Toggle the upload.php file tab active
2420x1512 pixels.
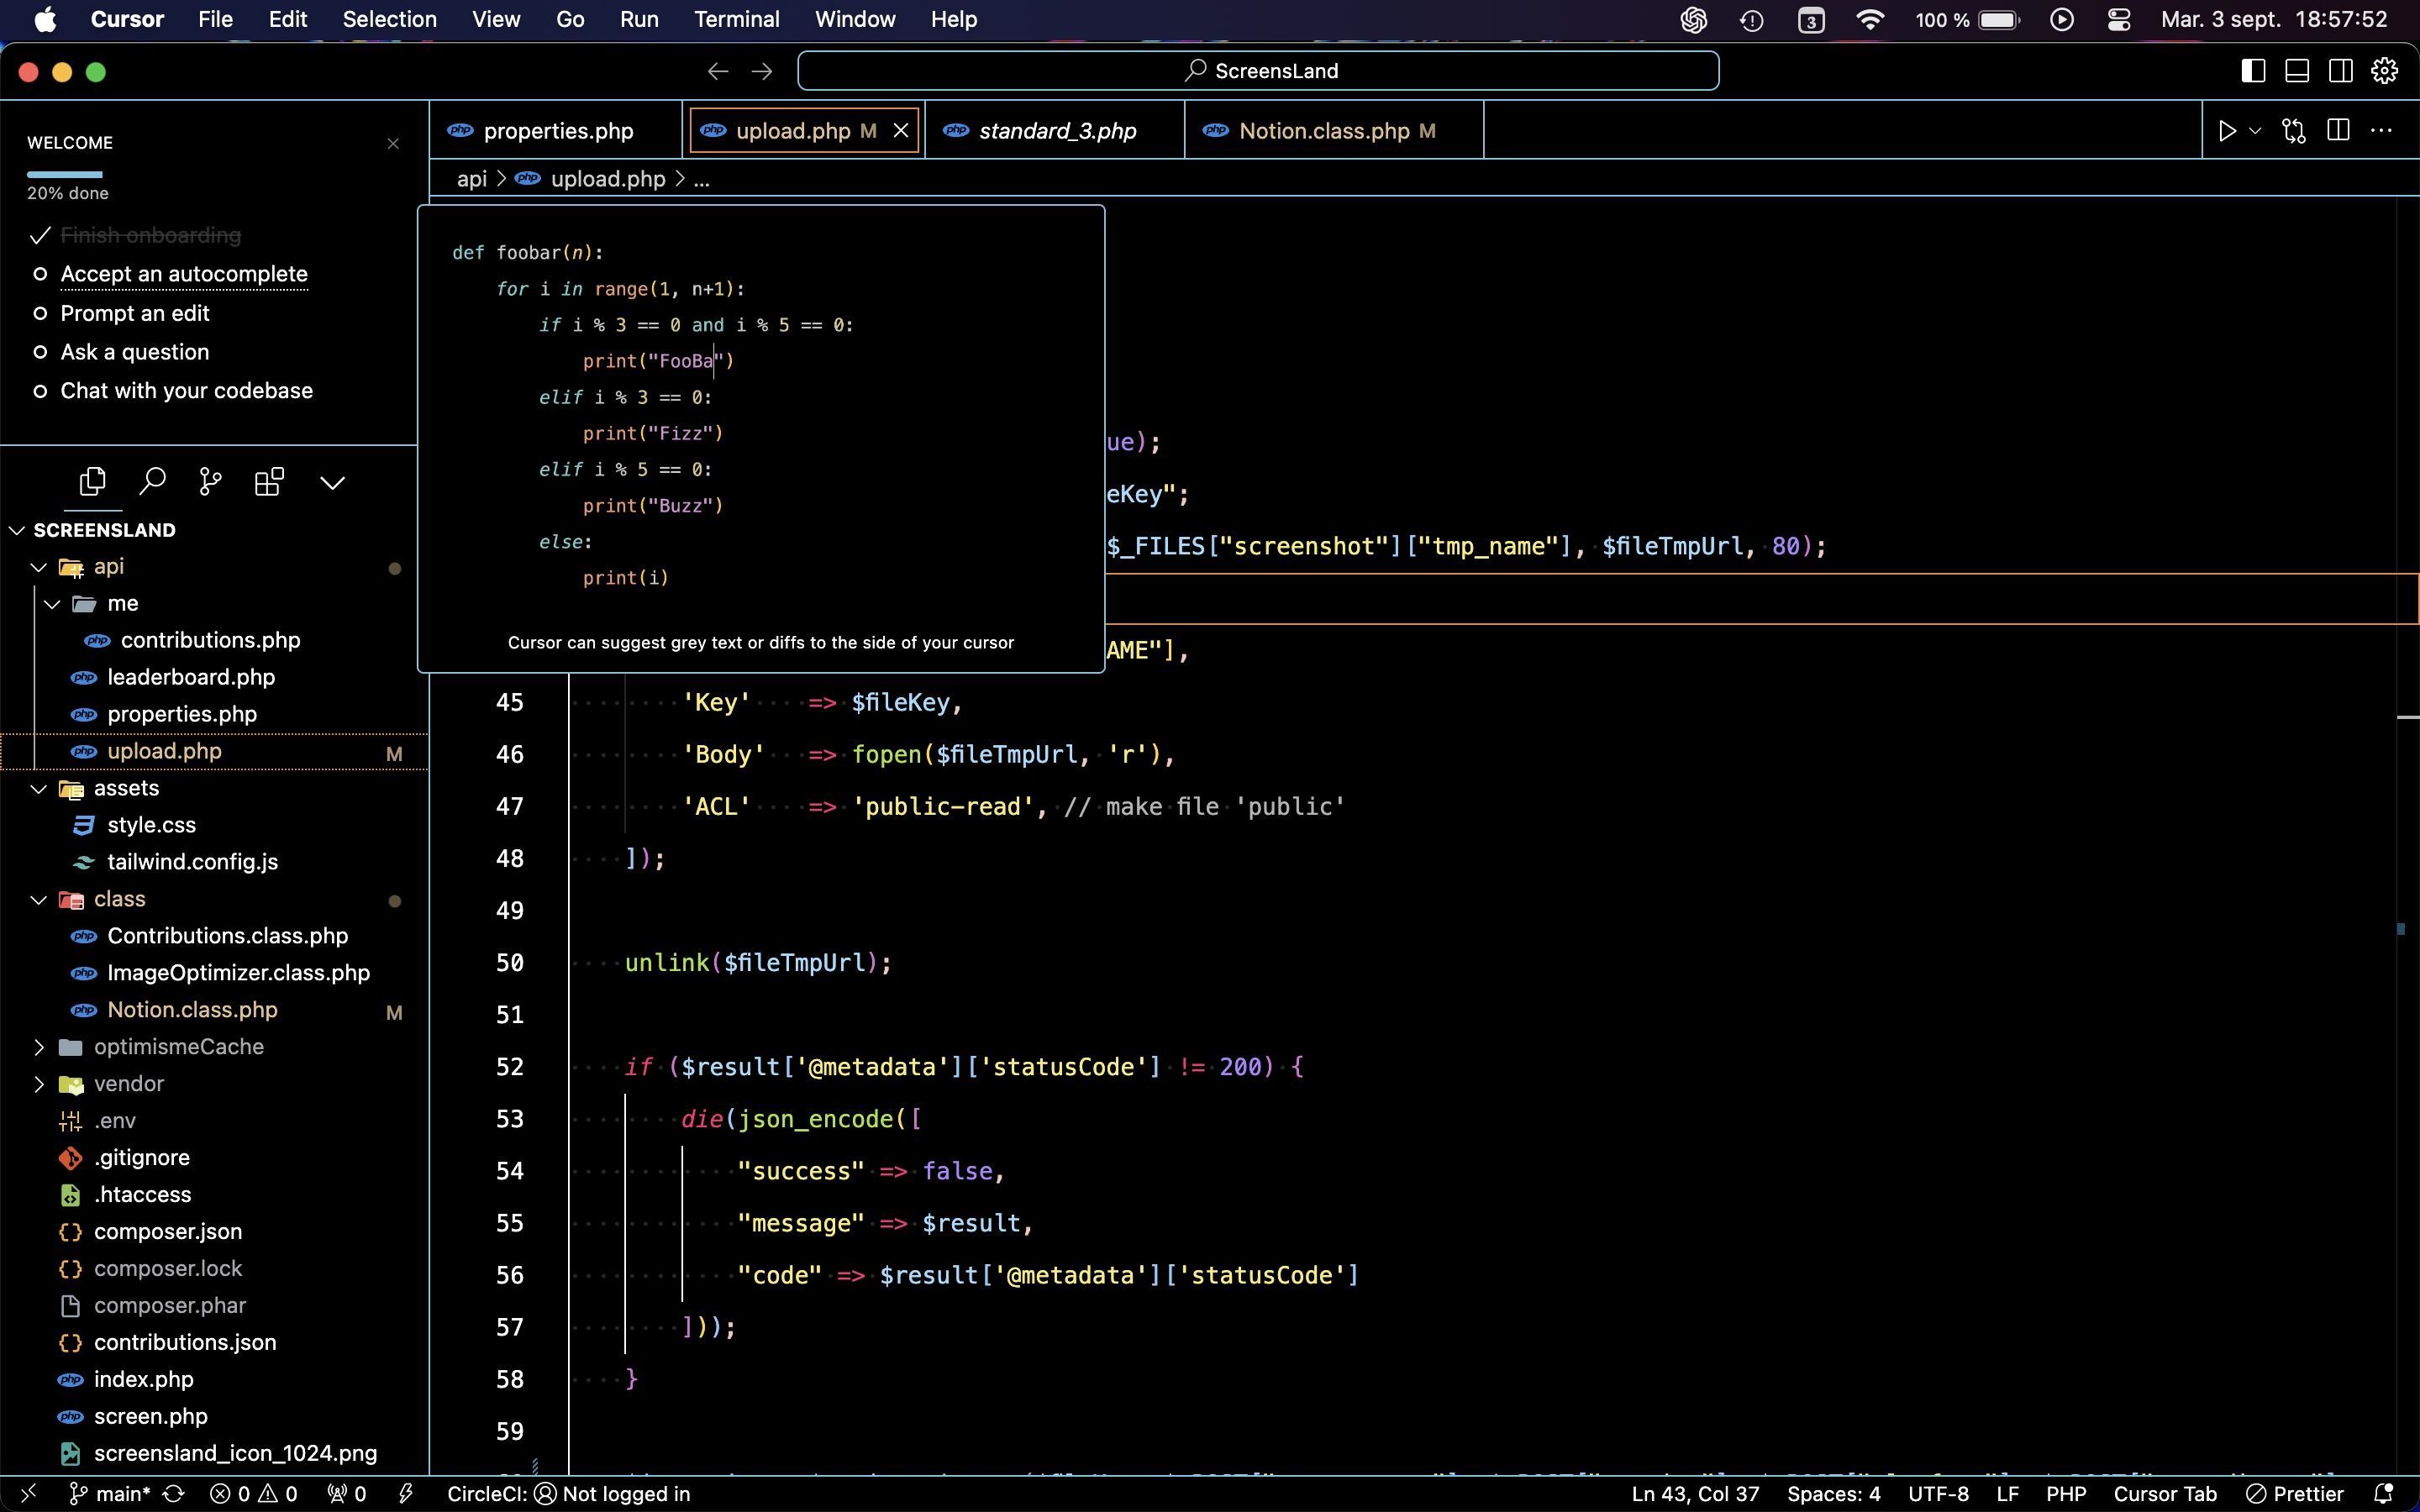tap(791, 131)
